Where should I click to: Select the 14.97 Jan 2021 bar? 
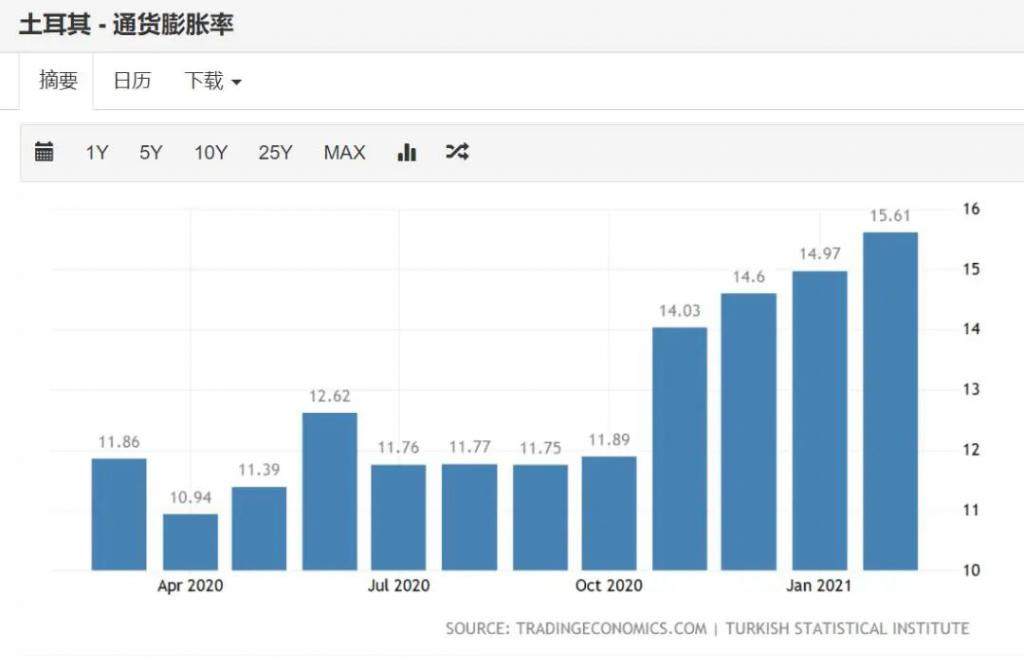coord(820,420)
